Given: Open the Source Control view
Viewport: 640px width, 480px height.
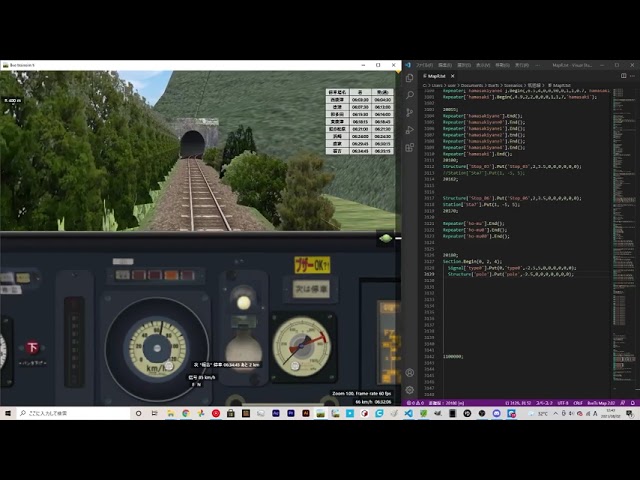Looking at the screenshot, I should (409, 113).
